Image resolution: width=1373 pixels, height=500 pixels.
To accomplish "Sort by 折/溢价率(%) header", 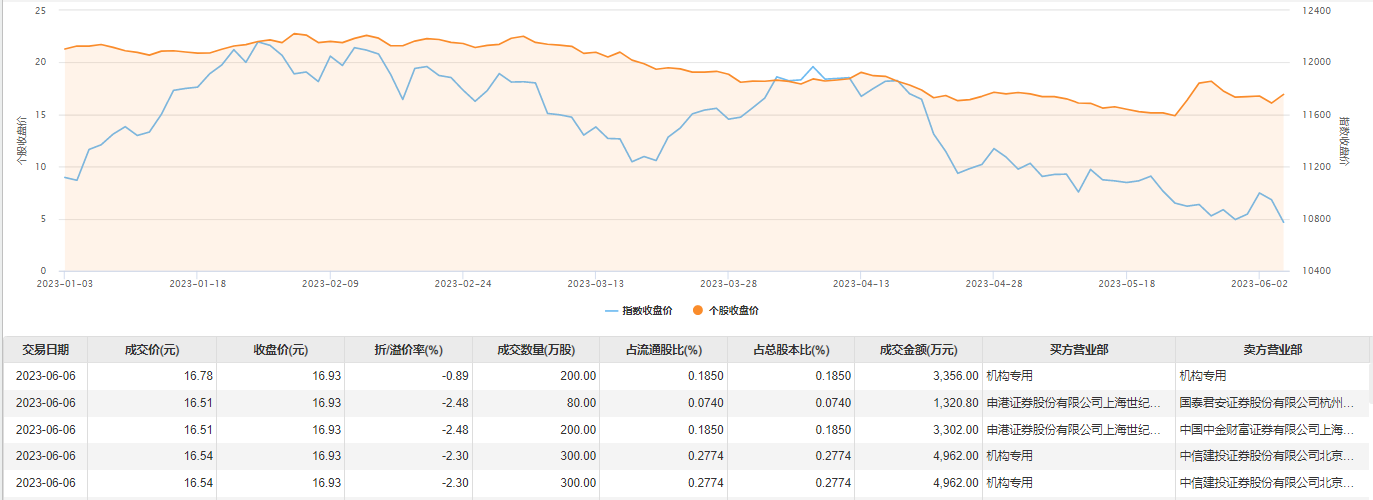I will coord(408,350).
